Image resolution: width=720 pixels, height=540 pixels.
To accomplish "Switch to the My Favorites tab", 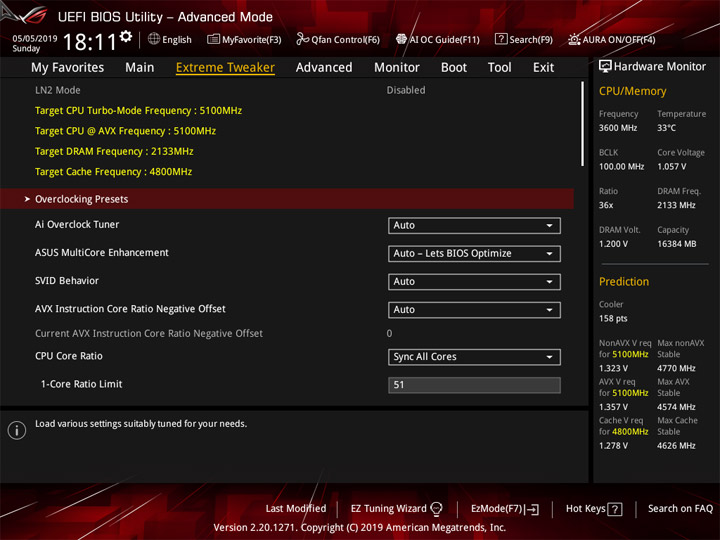I will [x=68, y=68].
